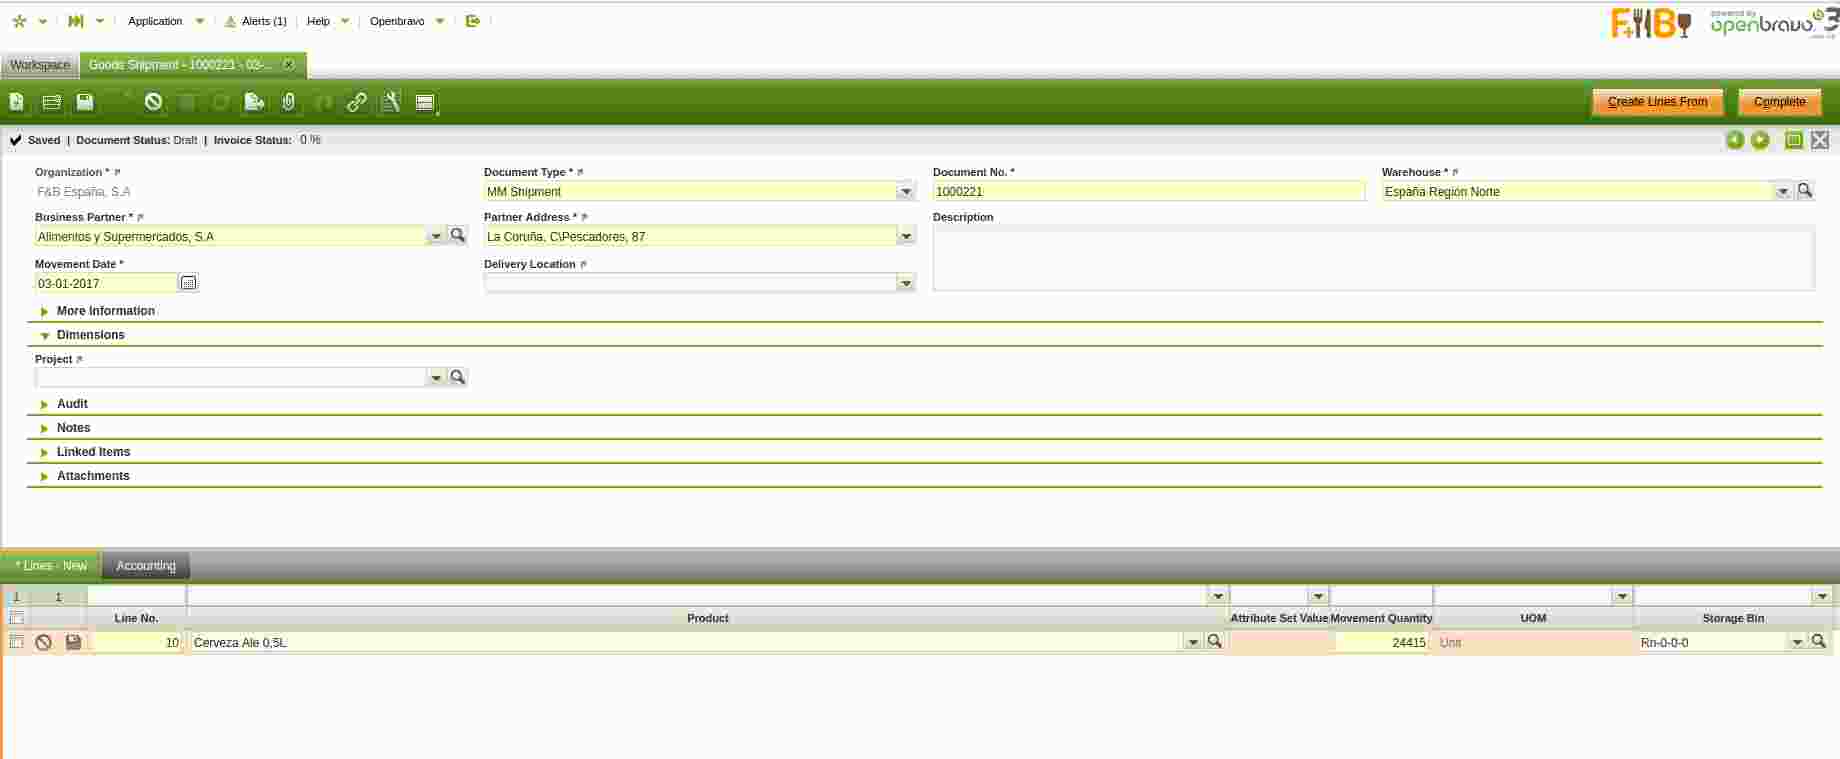Open the Openbravo user menu
The height and width of the screenshot is (759, 1840).
407,21
